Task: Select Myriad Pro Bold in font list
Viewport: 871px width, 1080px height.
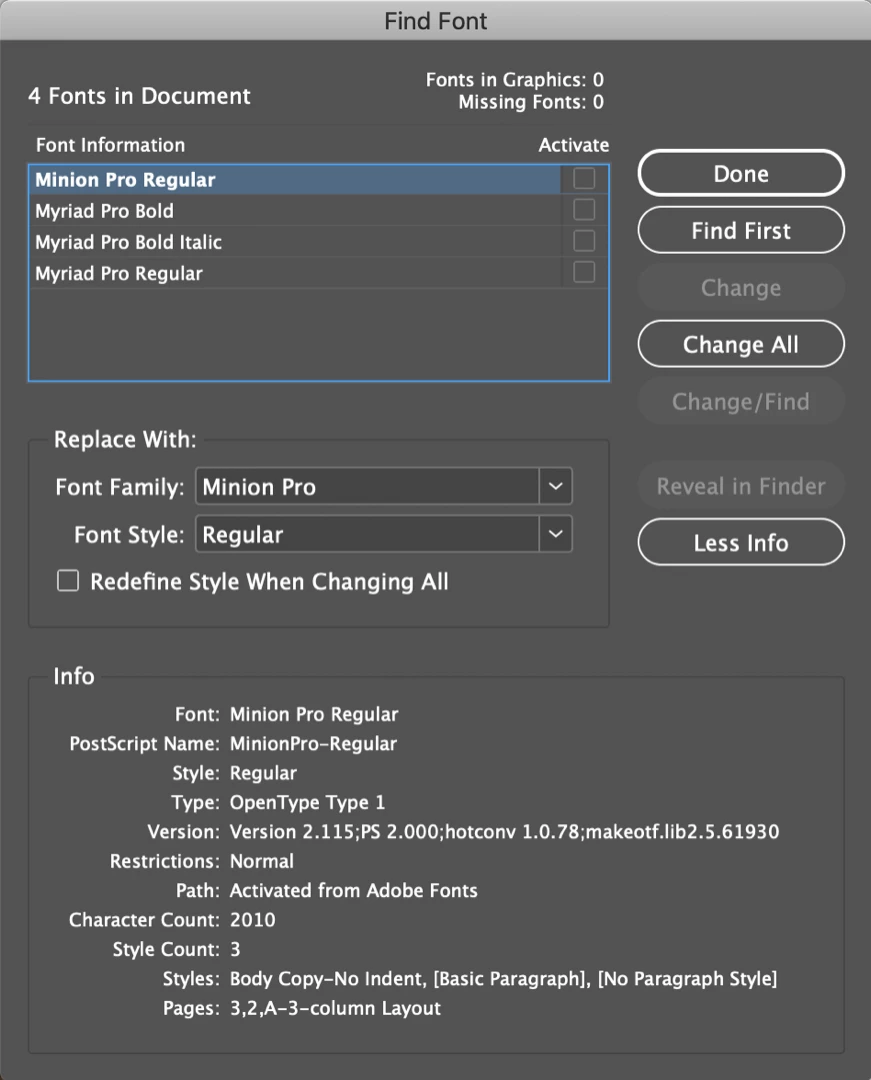Action: 295,210
